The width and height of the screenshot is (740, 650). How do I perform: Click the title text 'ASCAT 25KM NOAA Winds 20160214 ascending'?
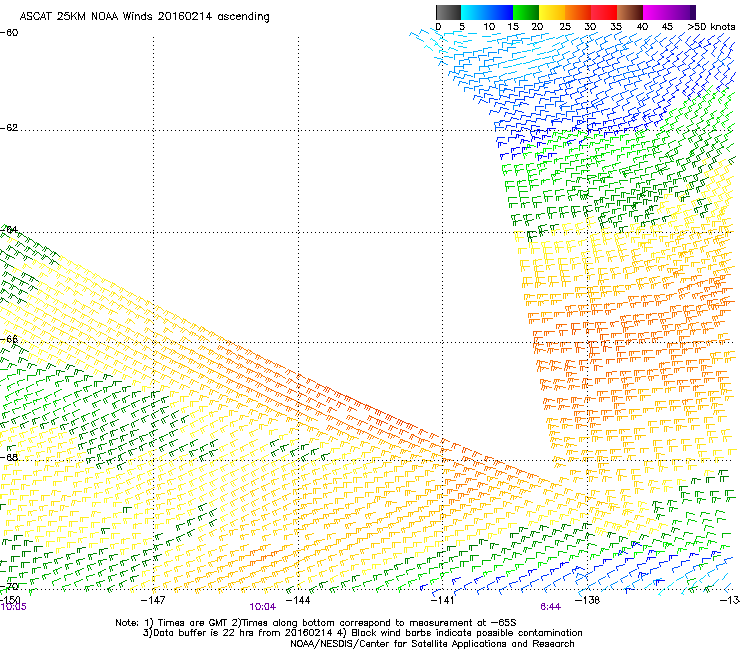click(144, 17)
